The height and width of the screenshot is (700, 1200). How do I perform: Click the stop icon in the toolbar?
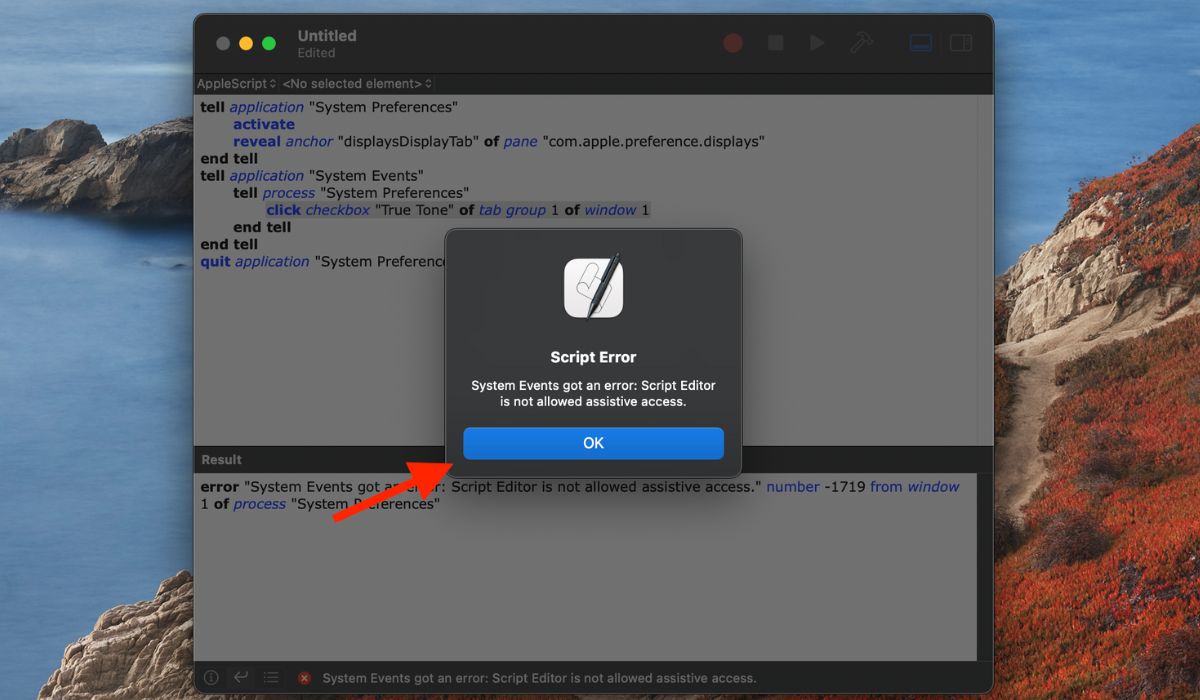coord(775,42)
